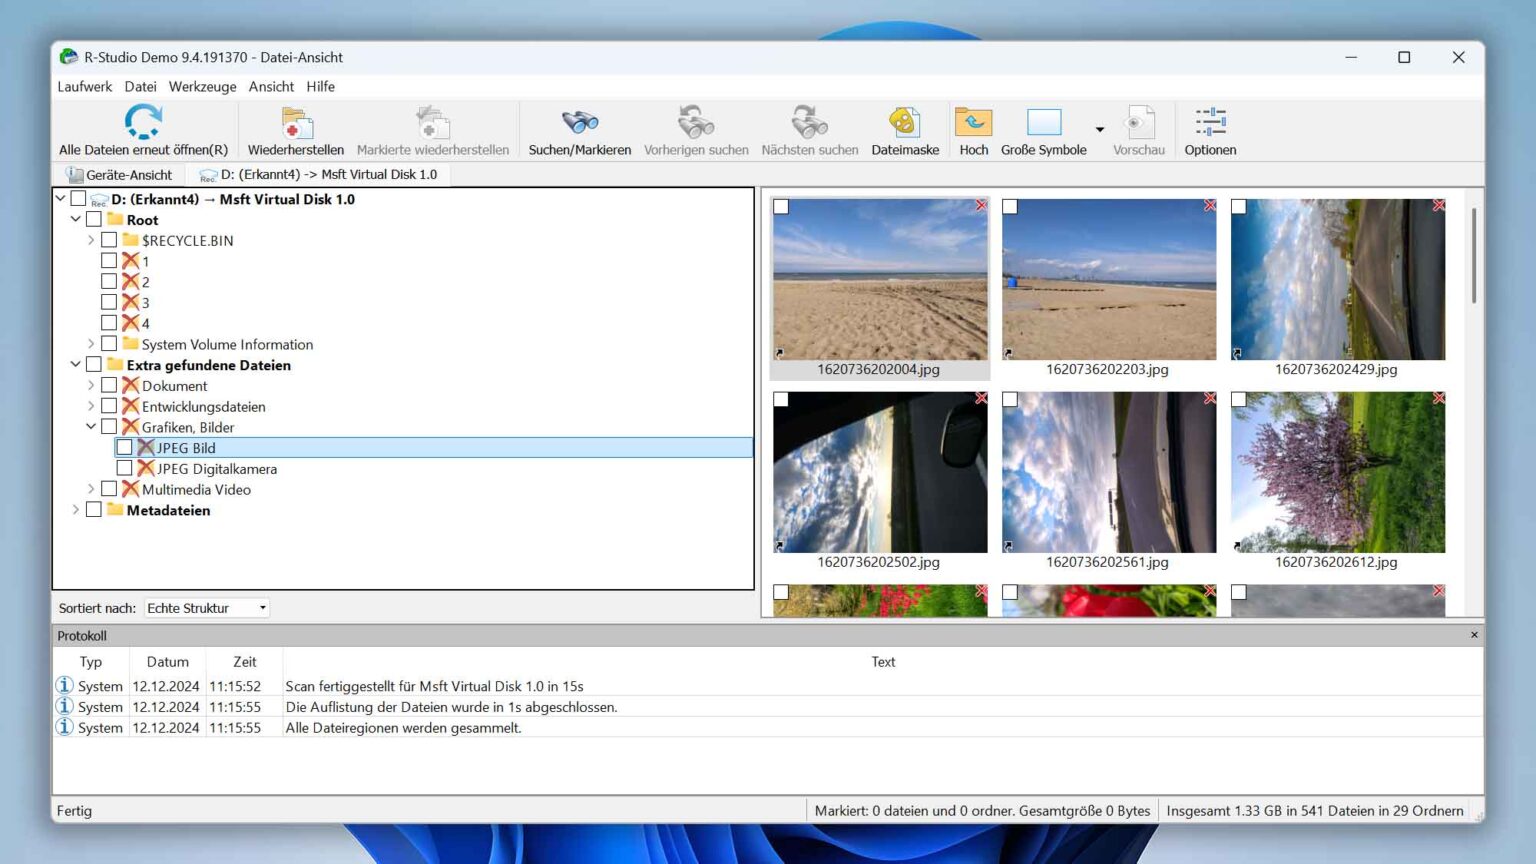Close the Protokoll panel
The height and width of the screenshot is (864, 1536).
point(1474,635)
